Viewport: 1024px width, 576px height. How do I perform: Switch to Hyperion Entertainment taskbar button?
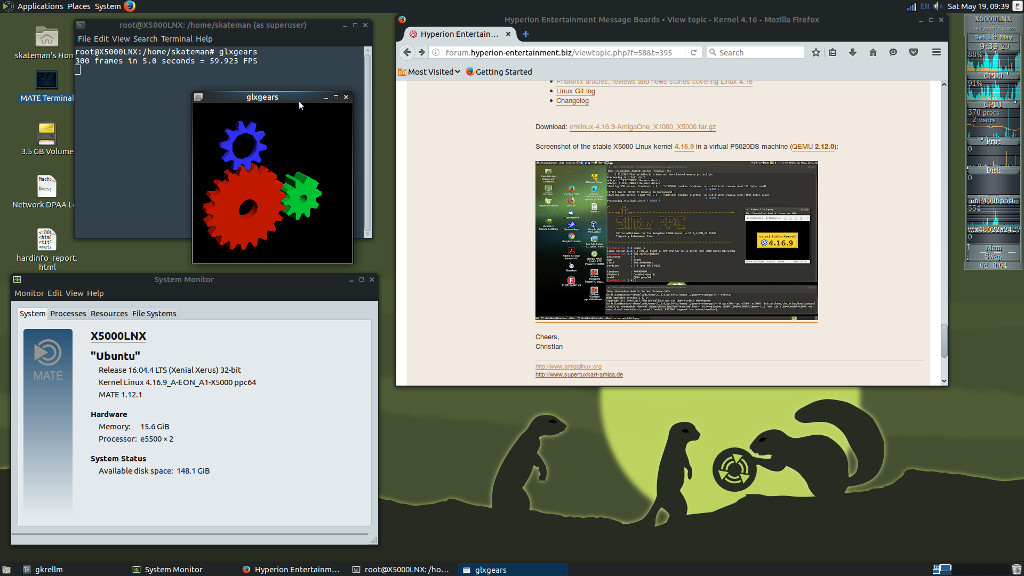coord(291,569)
